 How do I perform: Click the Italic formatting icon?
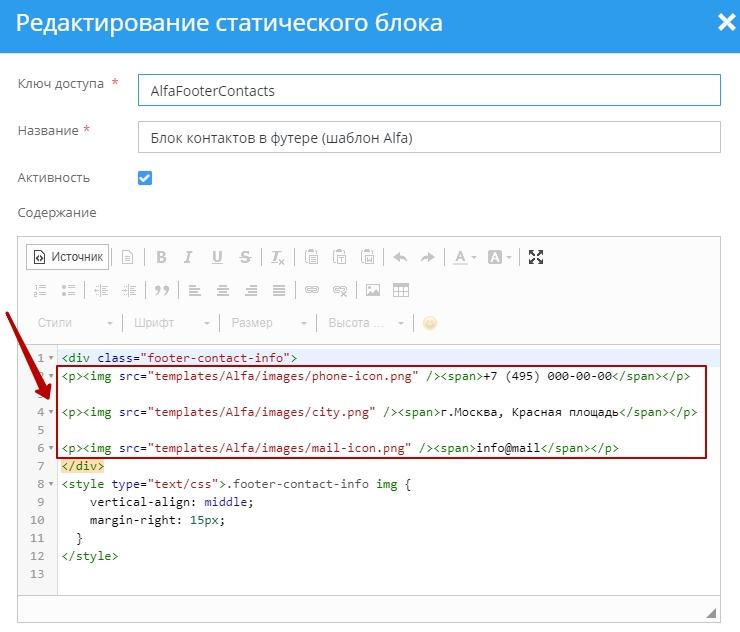189,257
